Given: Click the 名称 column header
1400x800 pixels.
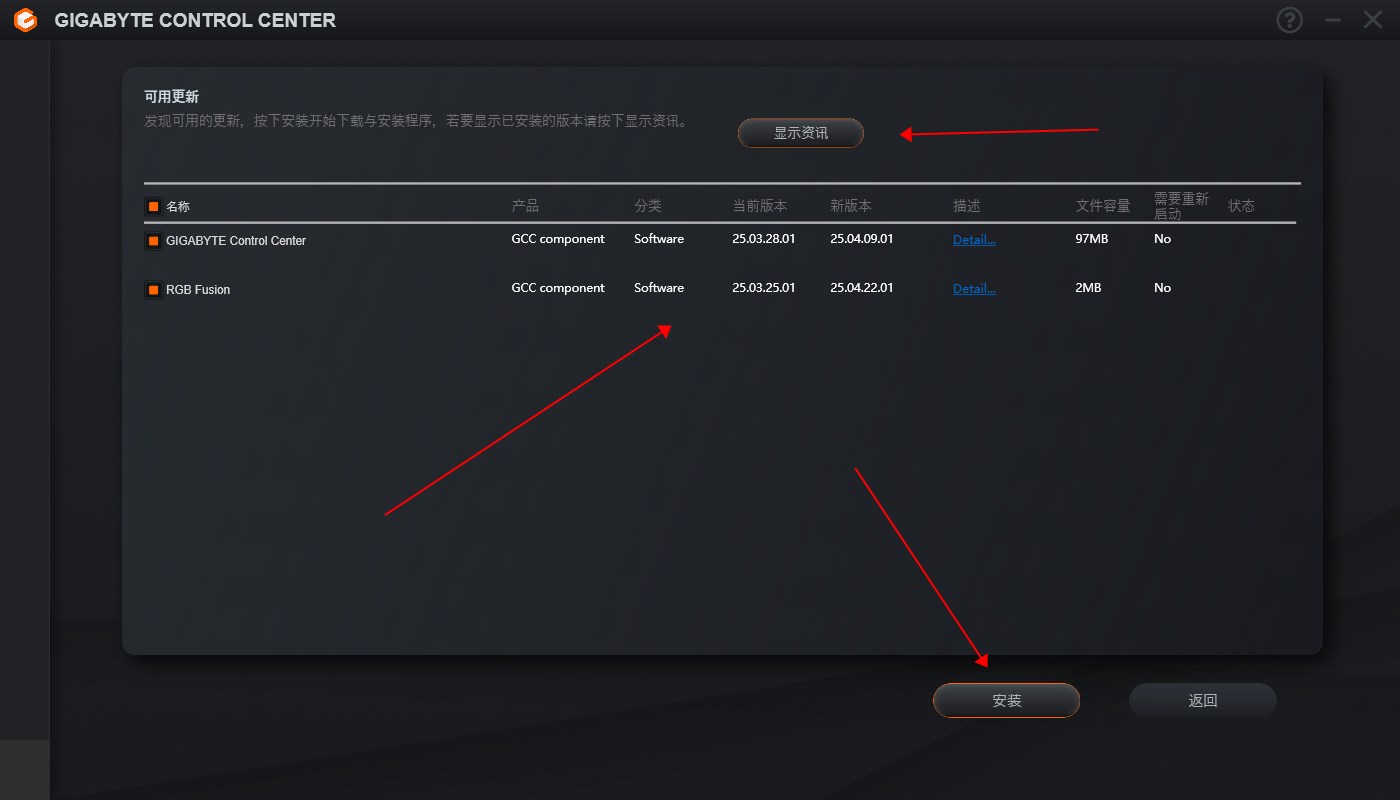Looking at the screenshot, I should [178, 206].
